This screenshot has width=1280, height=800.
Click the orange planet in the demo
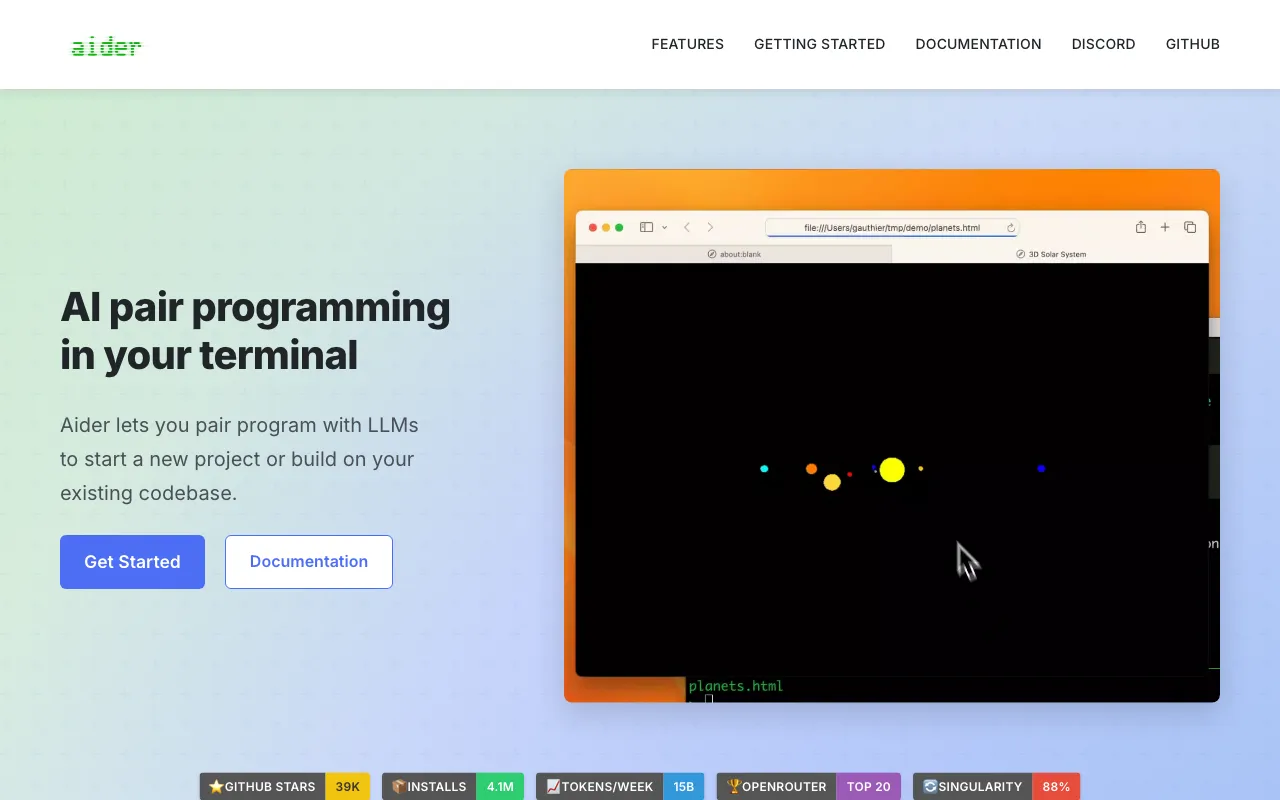(811, 468)
